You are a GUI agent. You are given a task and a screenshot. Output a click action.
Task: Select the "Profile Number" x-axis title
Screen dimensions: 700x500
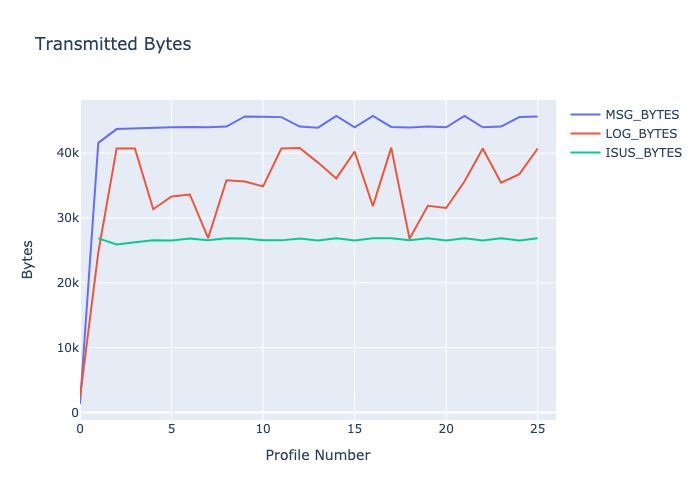(317, 455)
